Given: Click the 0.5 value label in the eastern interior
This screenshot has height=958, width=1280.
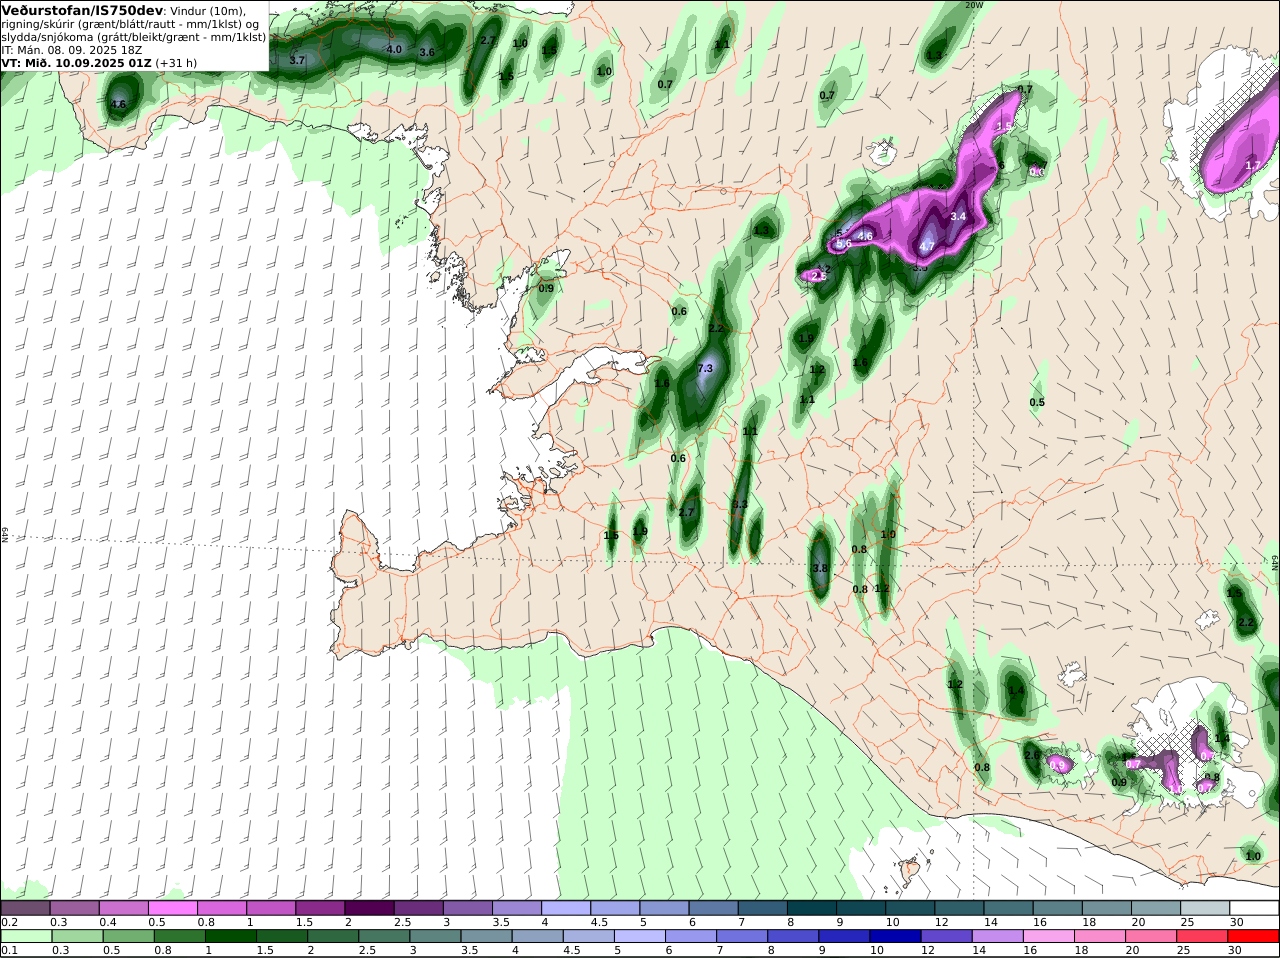Looking at the screenshot, I should click(1037, 403).
